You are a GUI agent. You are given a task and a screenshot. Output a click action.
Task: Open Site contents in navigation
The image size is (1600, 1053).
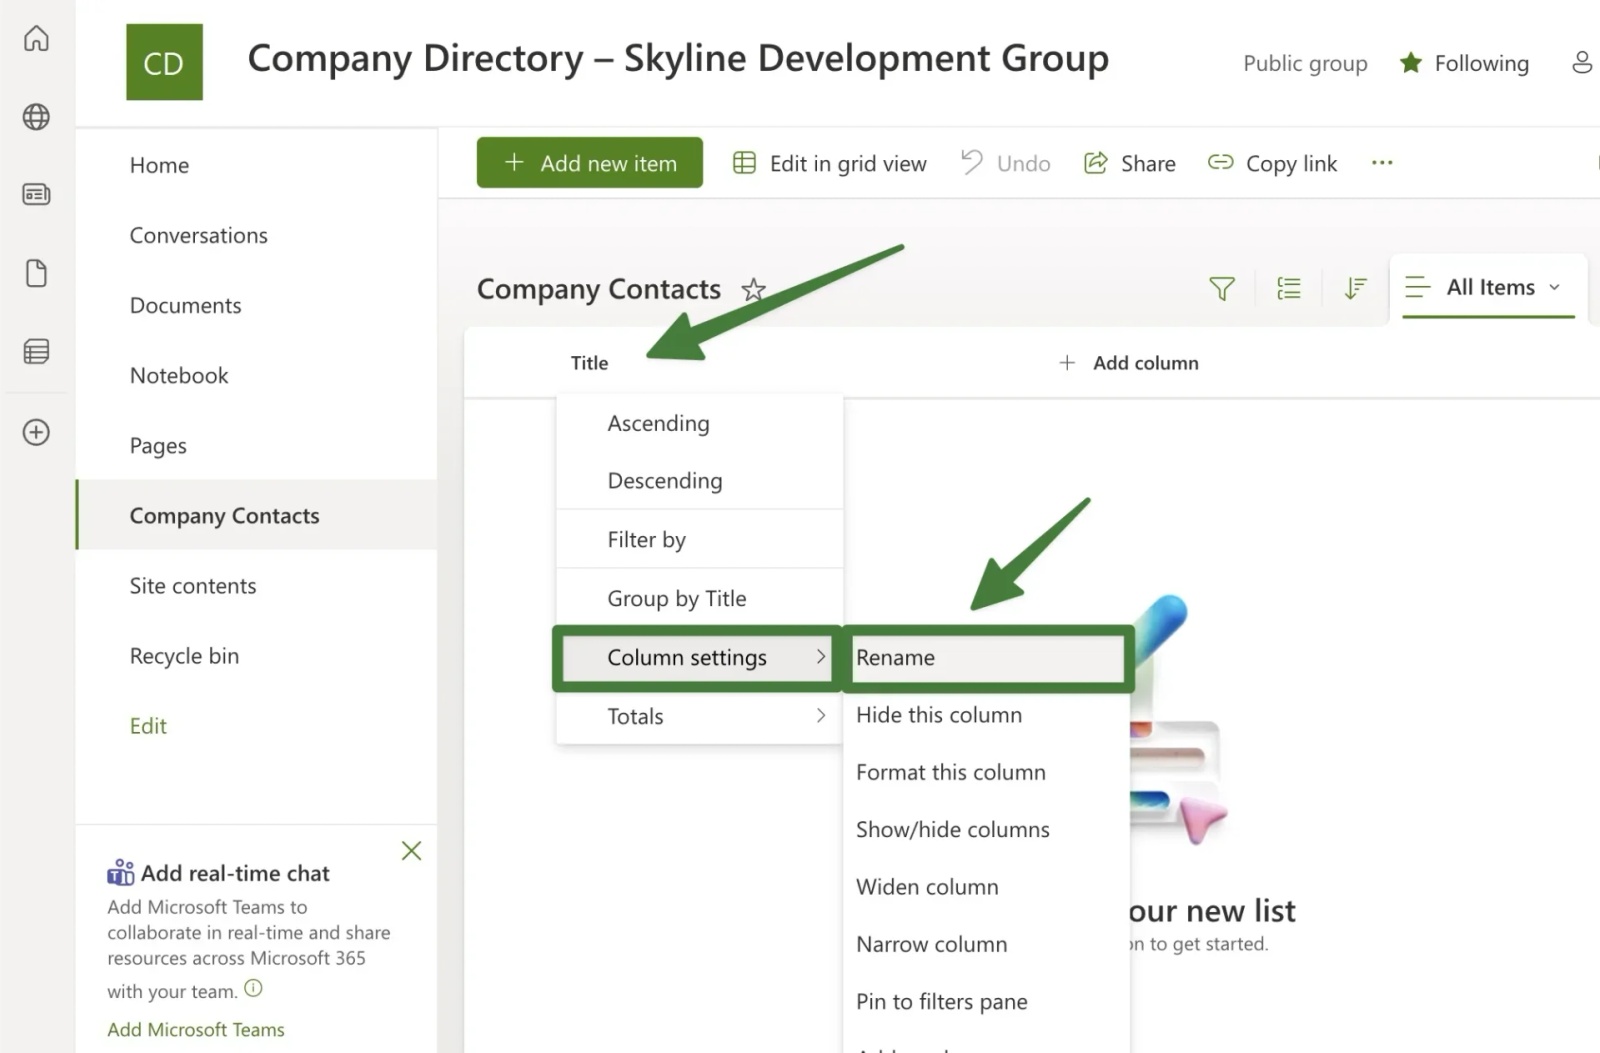192,585
